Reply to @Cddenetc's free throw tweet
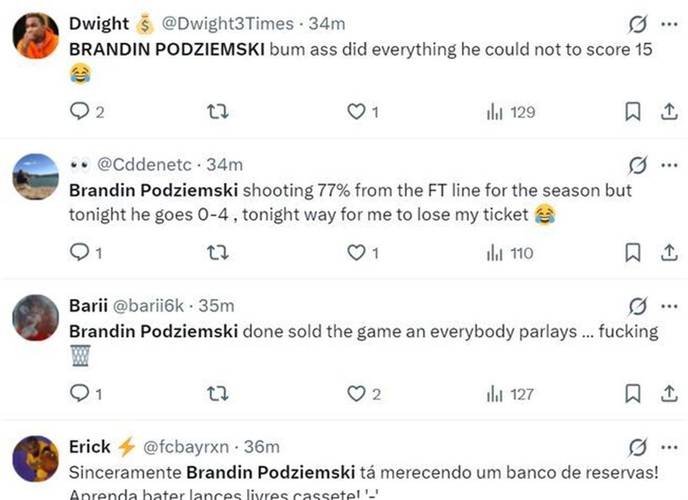Screen dimensions: 688x500 79,253
